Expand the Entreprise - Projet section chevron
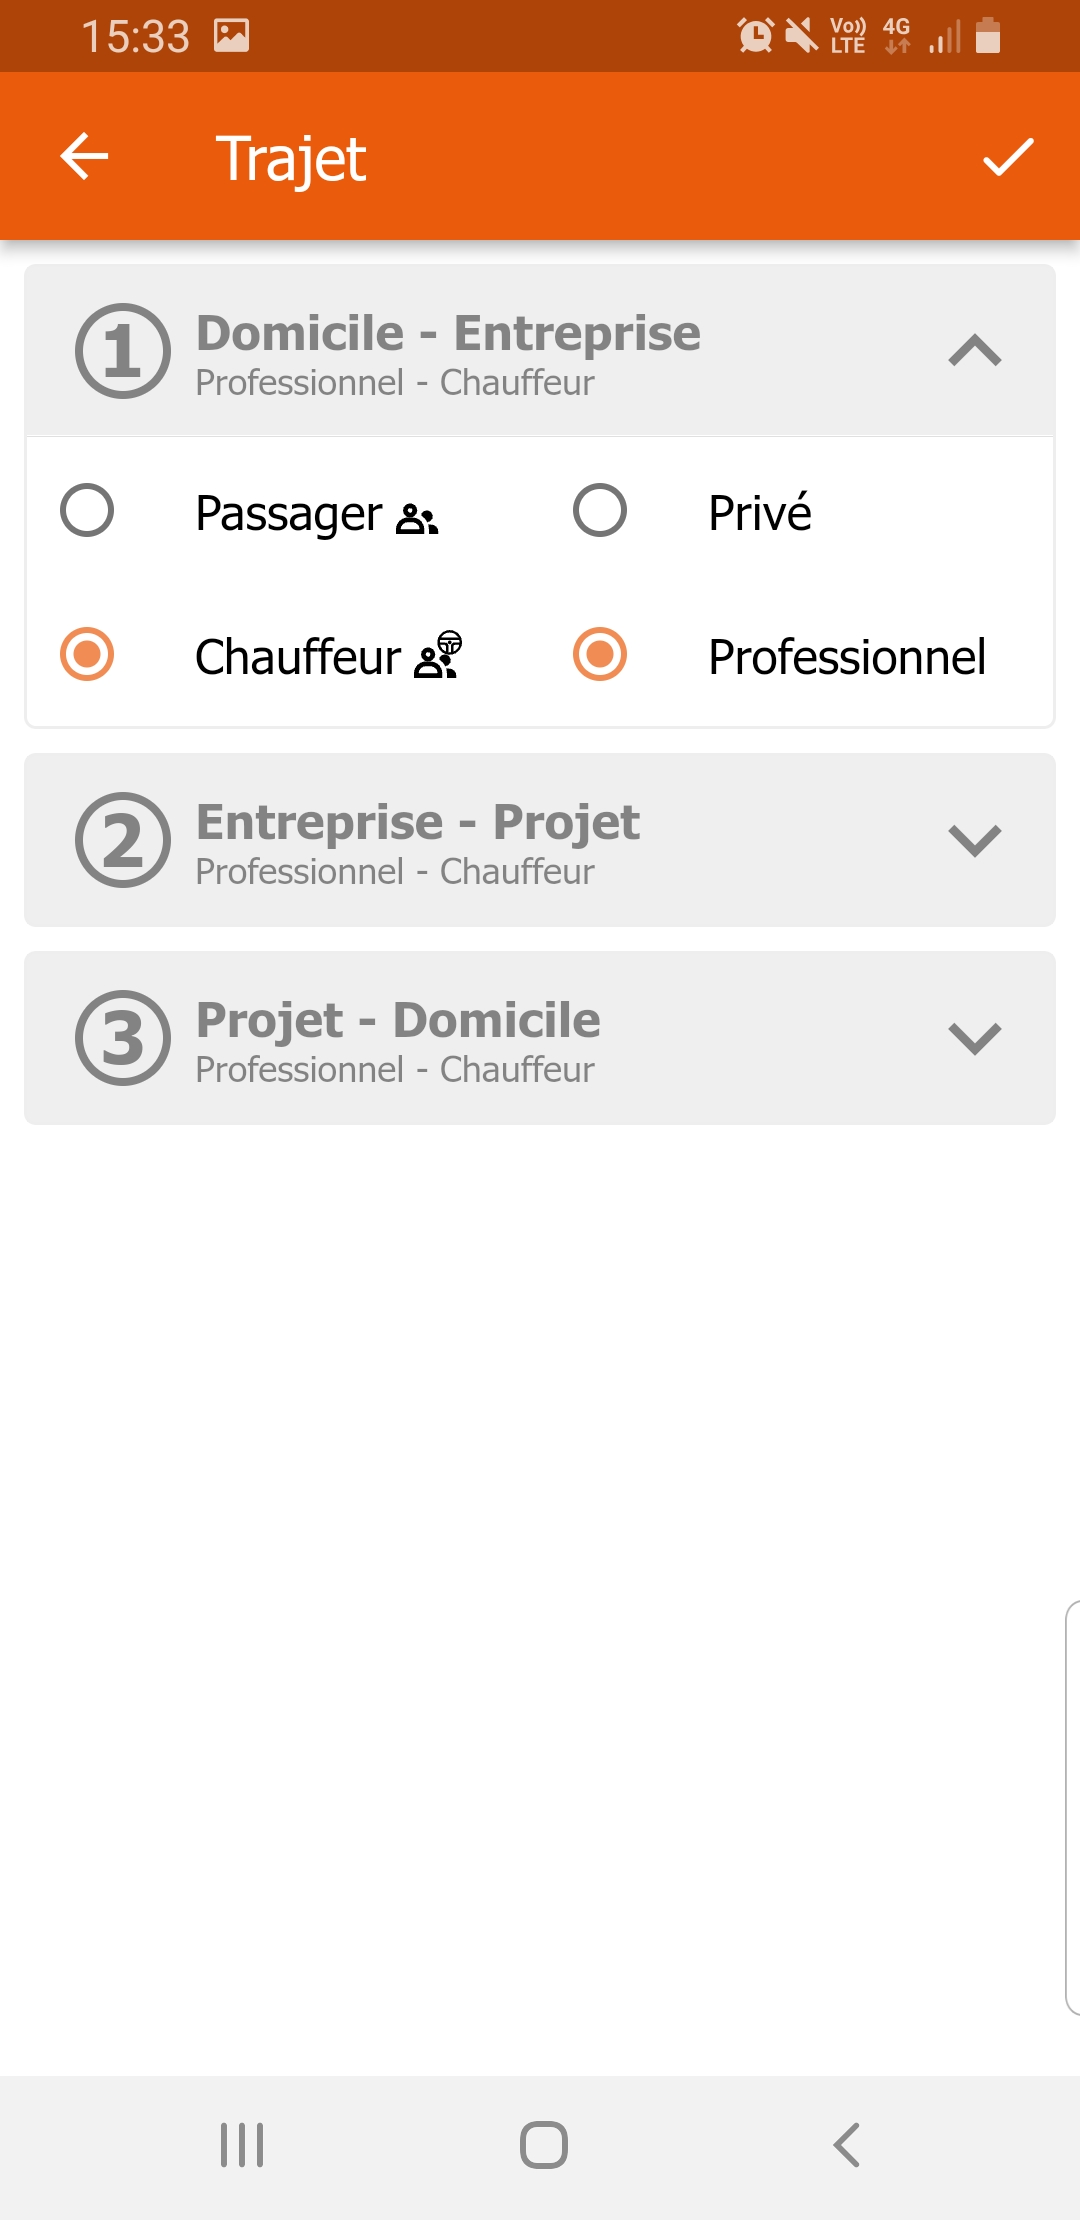The image size is (1080, 2220). pyautogui.click(x=975, y=840)
